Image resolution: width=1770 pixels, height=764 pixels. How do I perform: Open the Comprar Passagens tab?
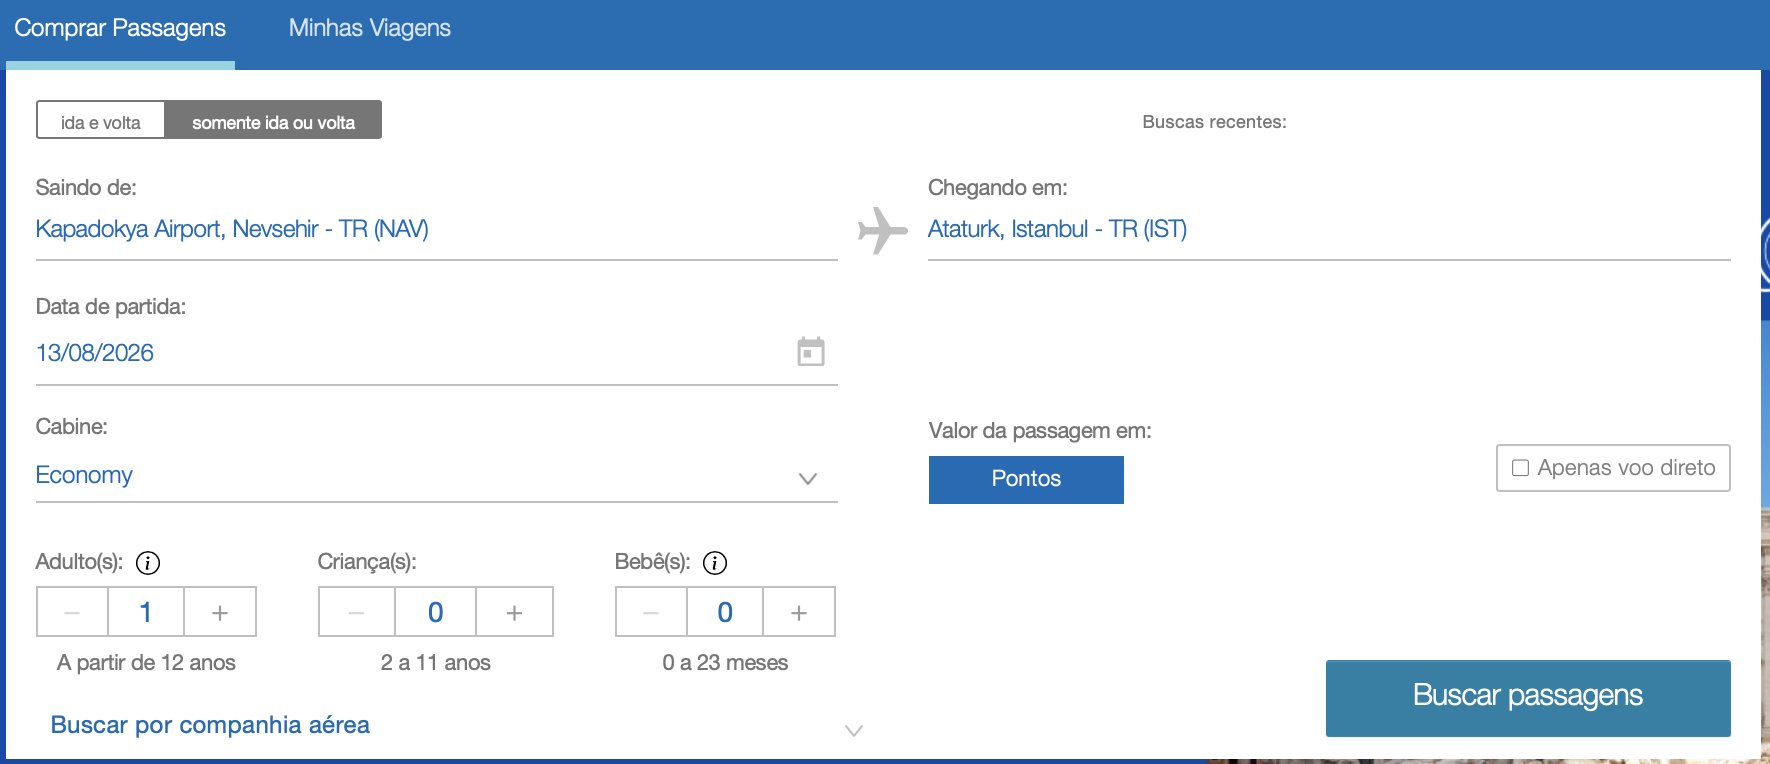(x=120, y=28)
